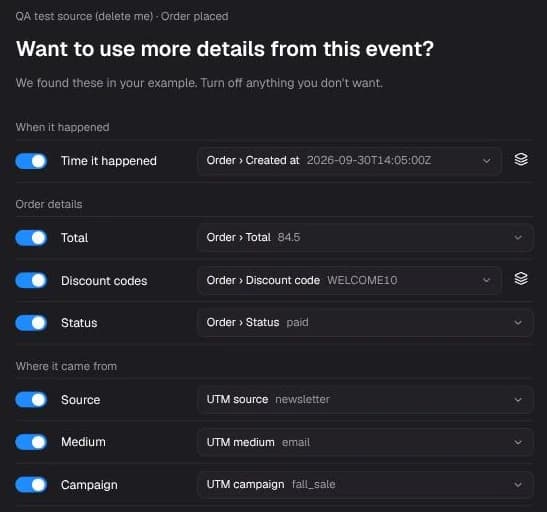Open the Order › Created at dropdown
Image resolution: width=547 pixels, height=512 pixels.
(x=350, y=161)
